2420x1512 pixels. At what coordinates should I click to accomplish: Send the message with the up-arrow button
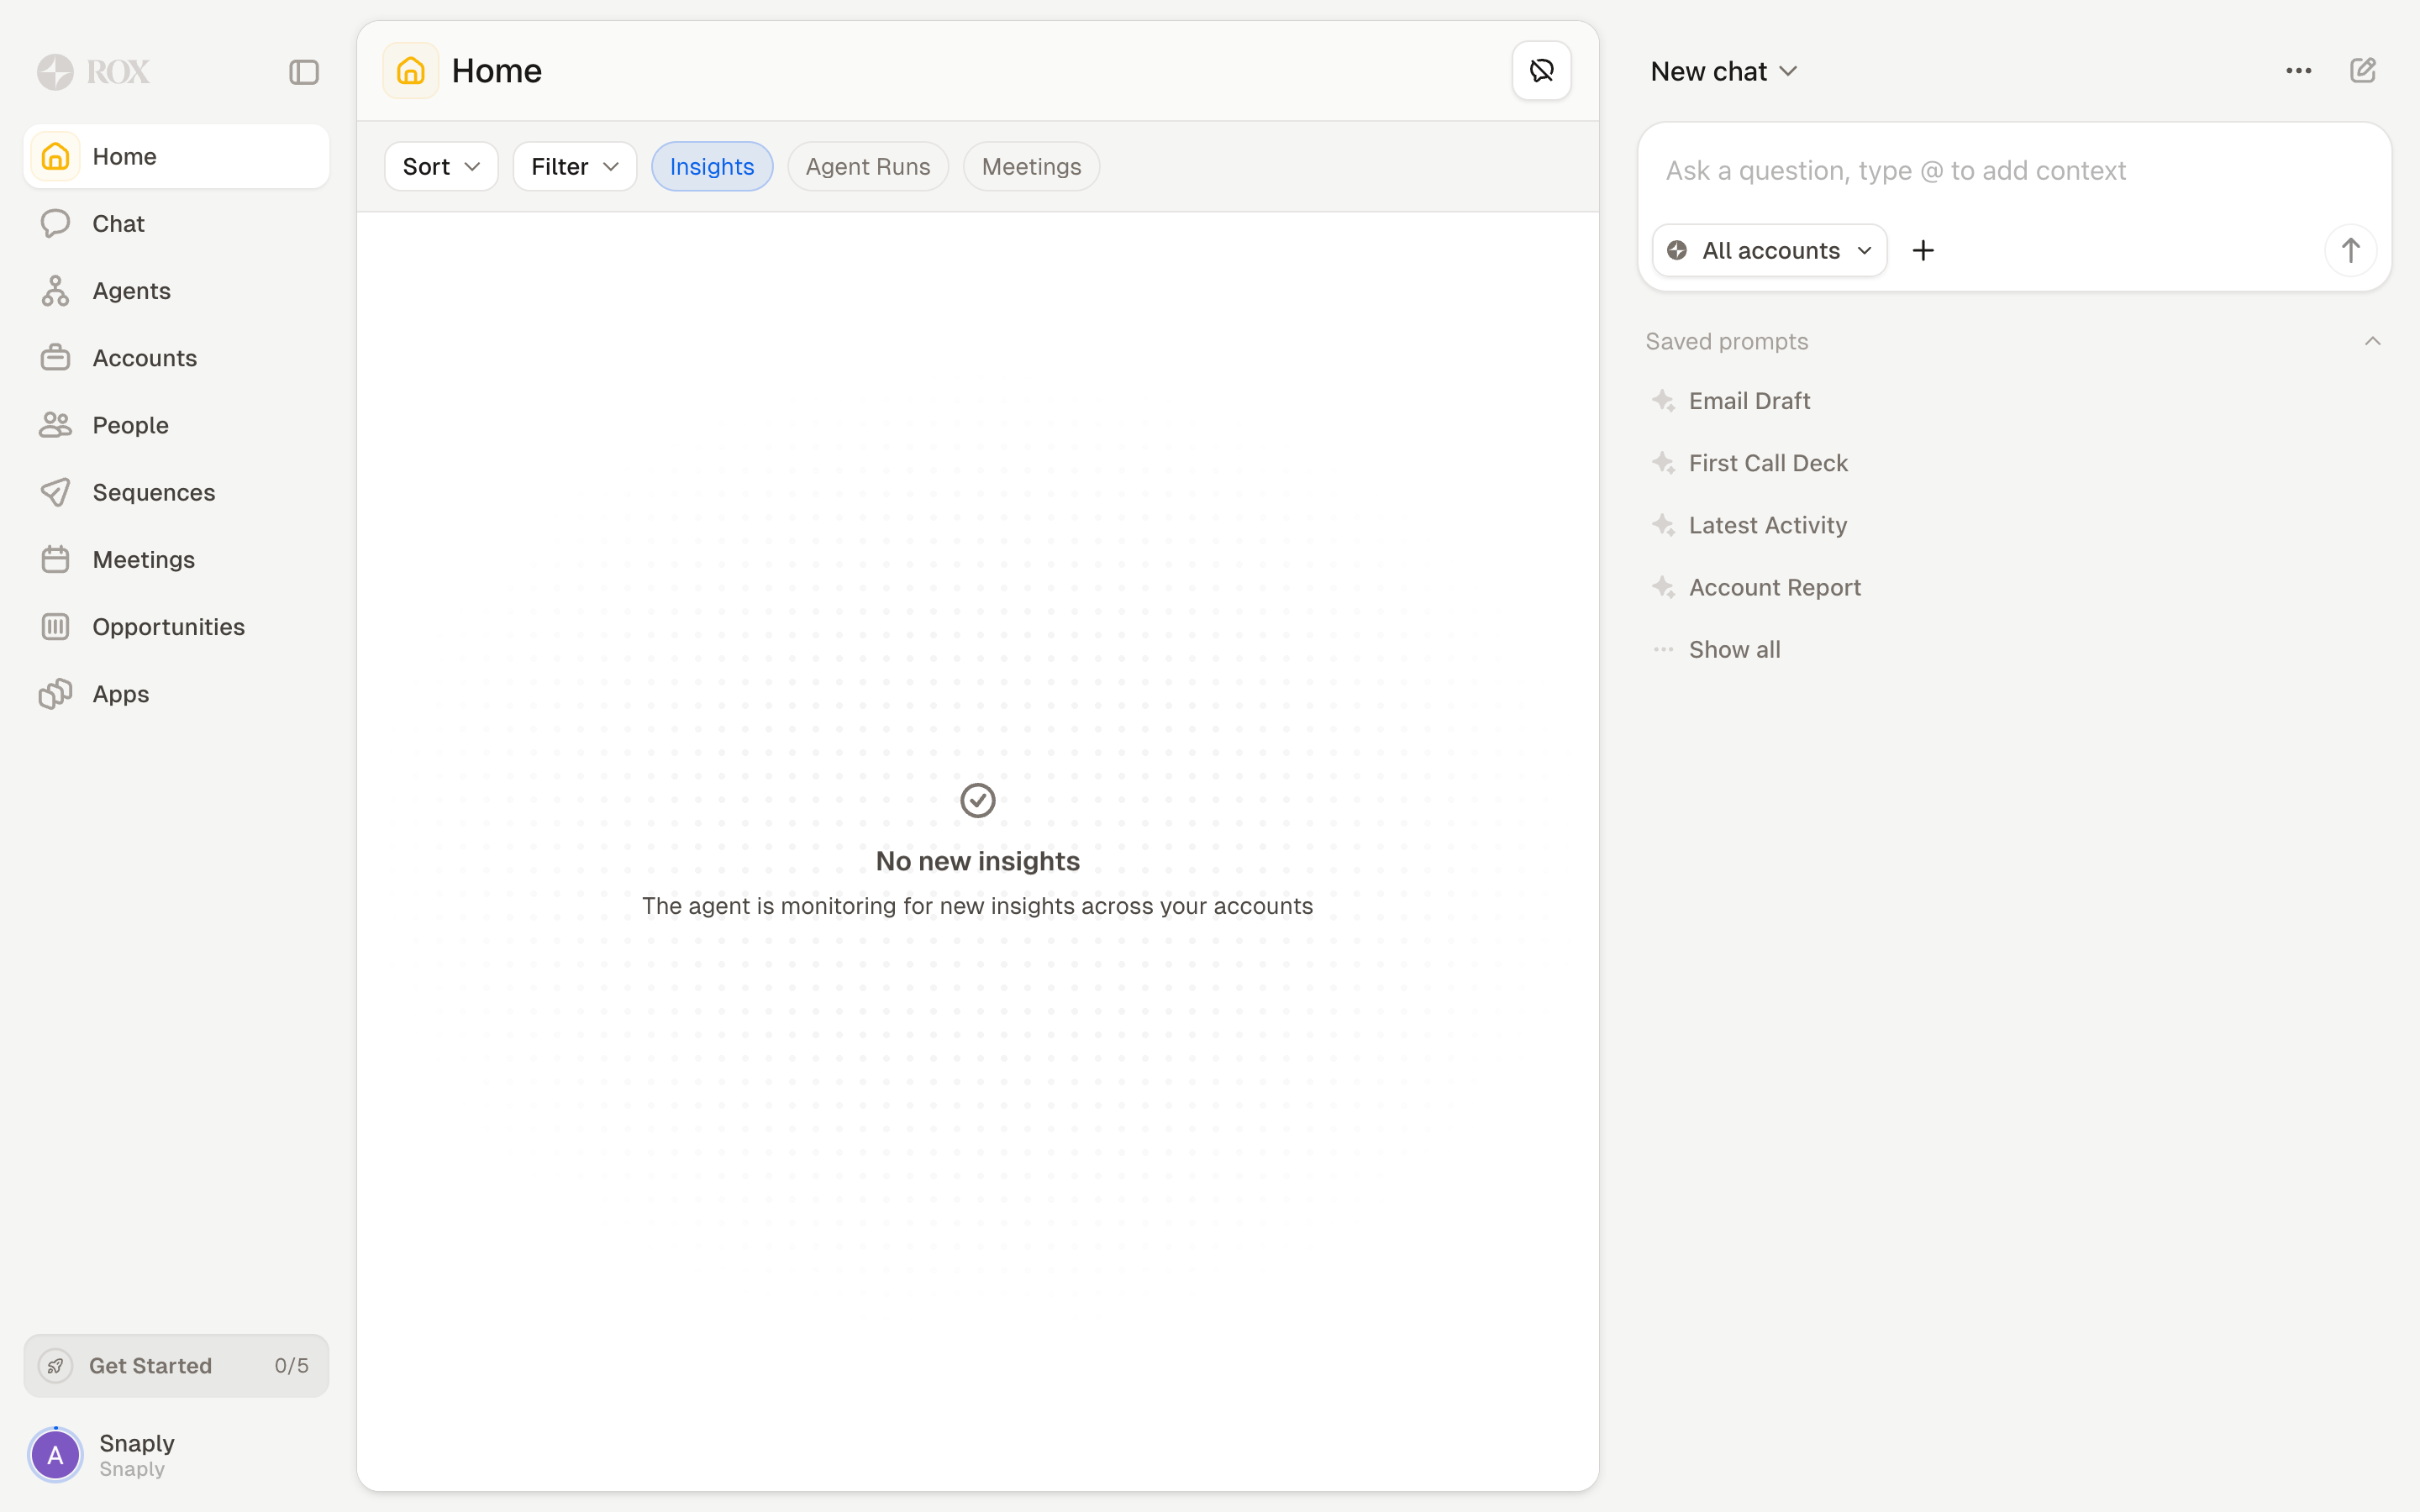(x=2350, y=250)
